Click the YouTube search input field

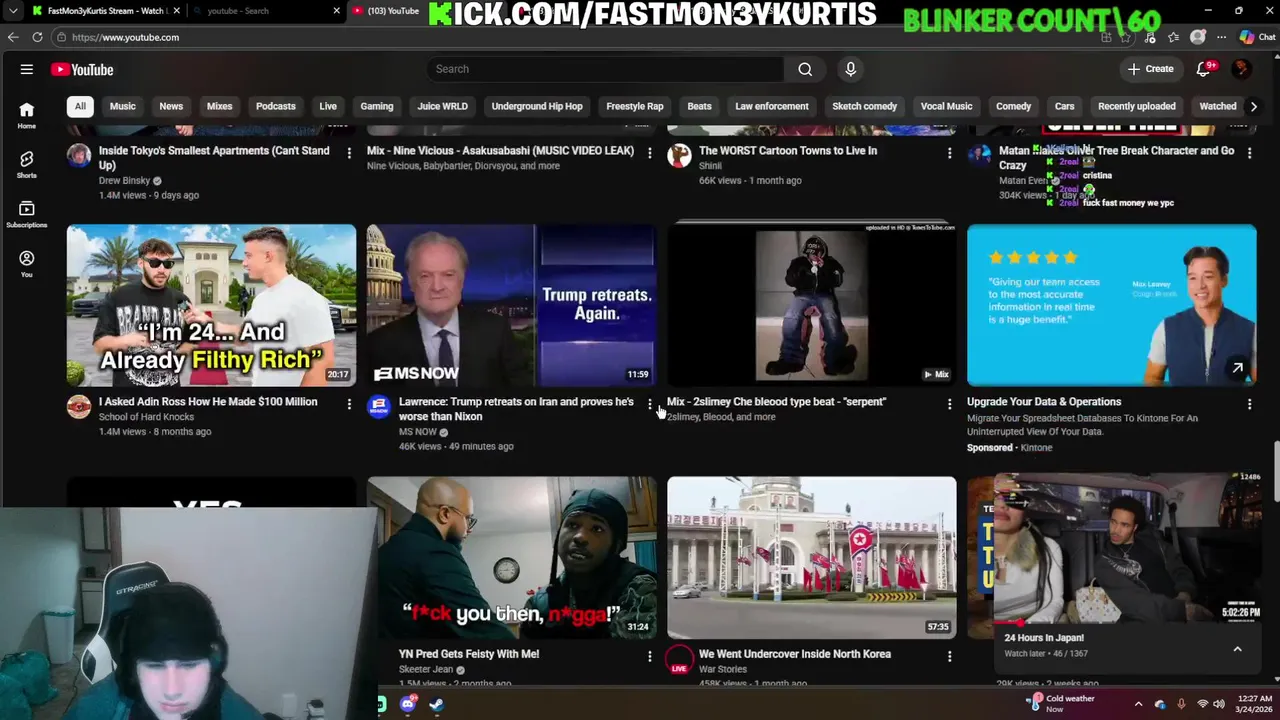(606, 69)
